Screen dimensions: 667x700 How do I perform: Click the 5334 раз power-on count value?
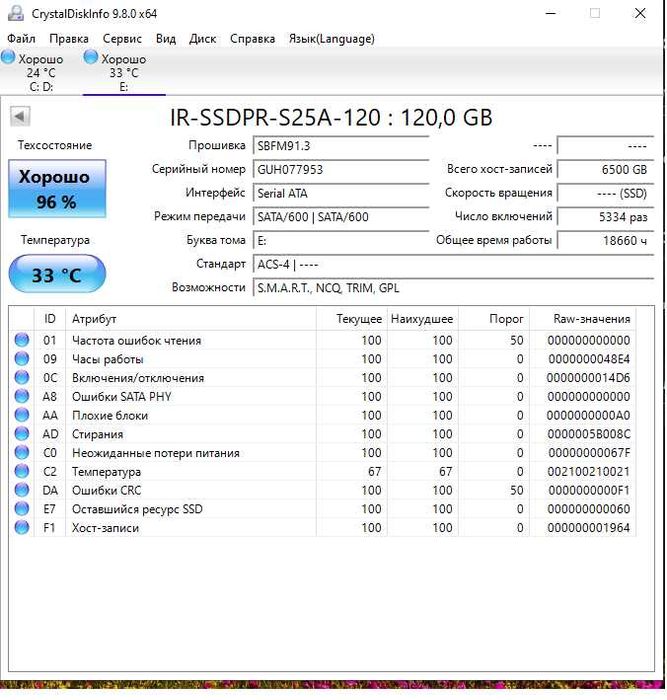[605, 217]
